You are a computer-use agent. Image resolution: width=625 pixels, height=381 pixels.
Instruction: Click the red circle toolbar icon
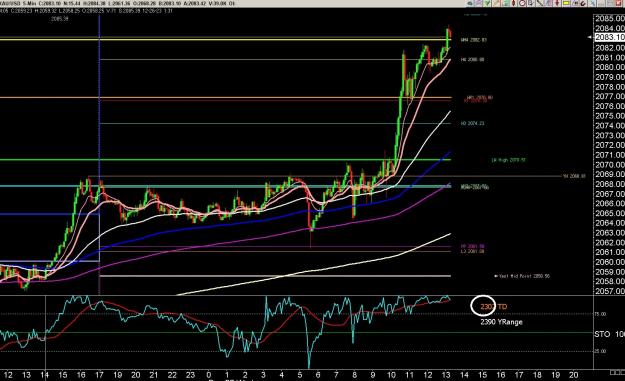(522, 3)
